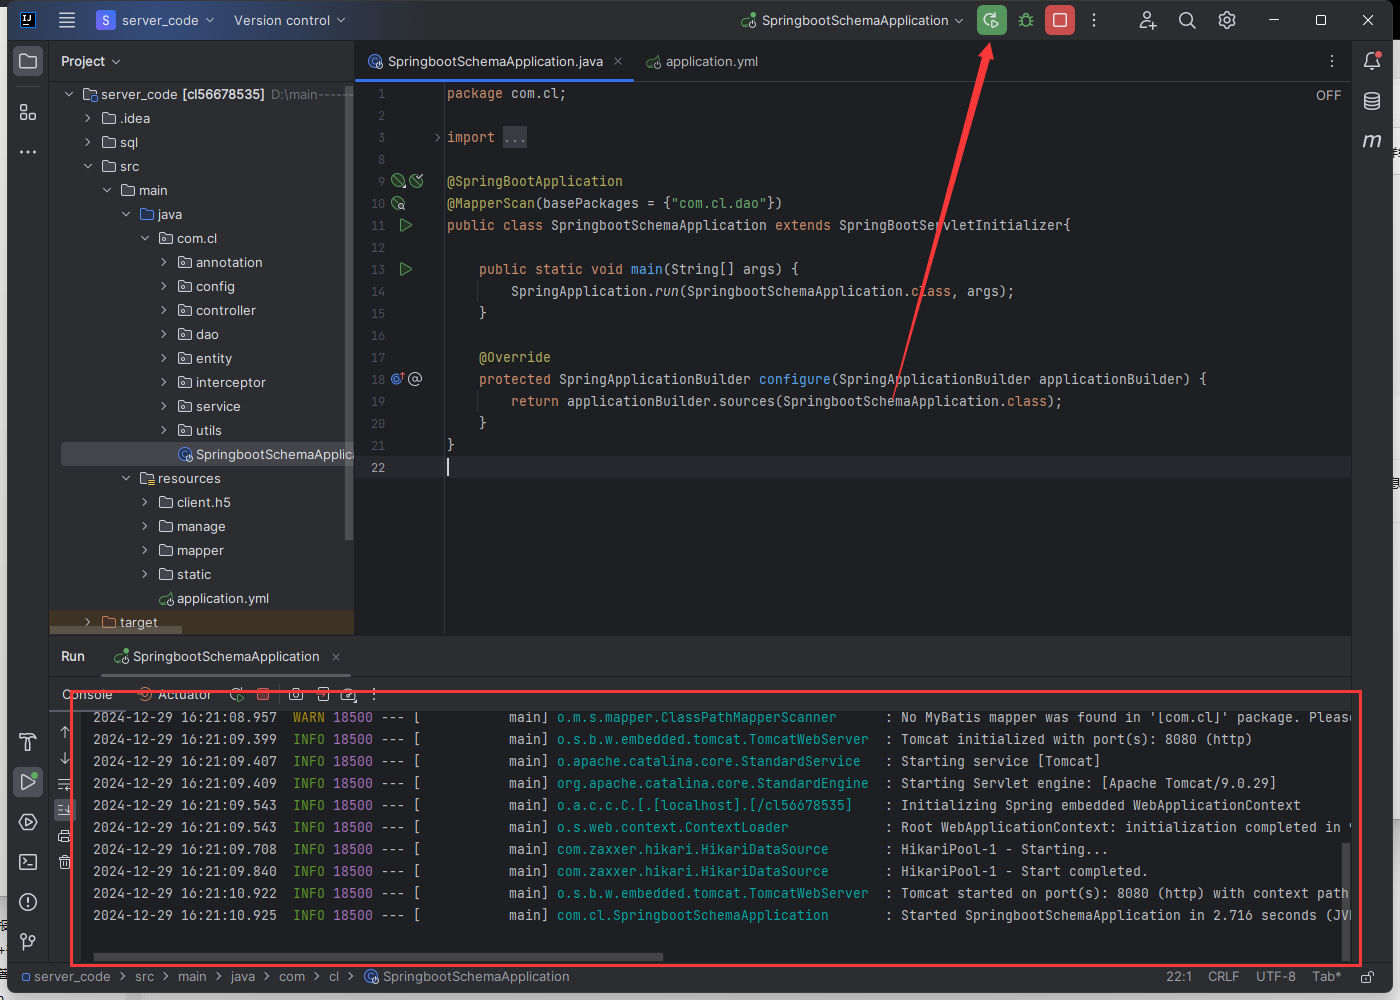Open application.yml in project tree
This screenshot has width=1400, height=1000.
click(213, 598)
